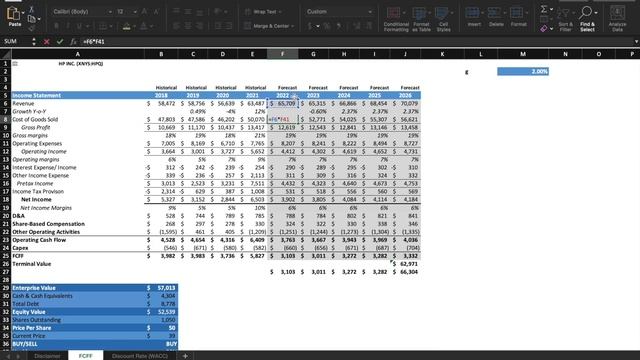Open the font size dropdown
This screenshot has height=360, width=640.
(135, 12)
